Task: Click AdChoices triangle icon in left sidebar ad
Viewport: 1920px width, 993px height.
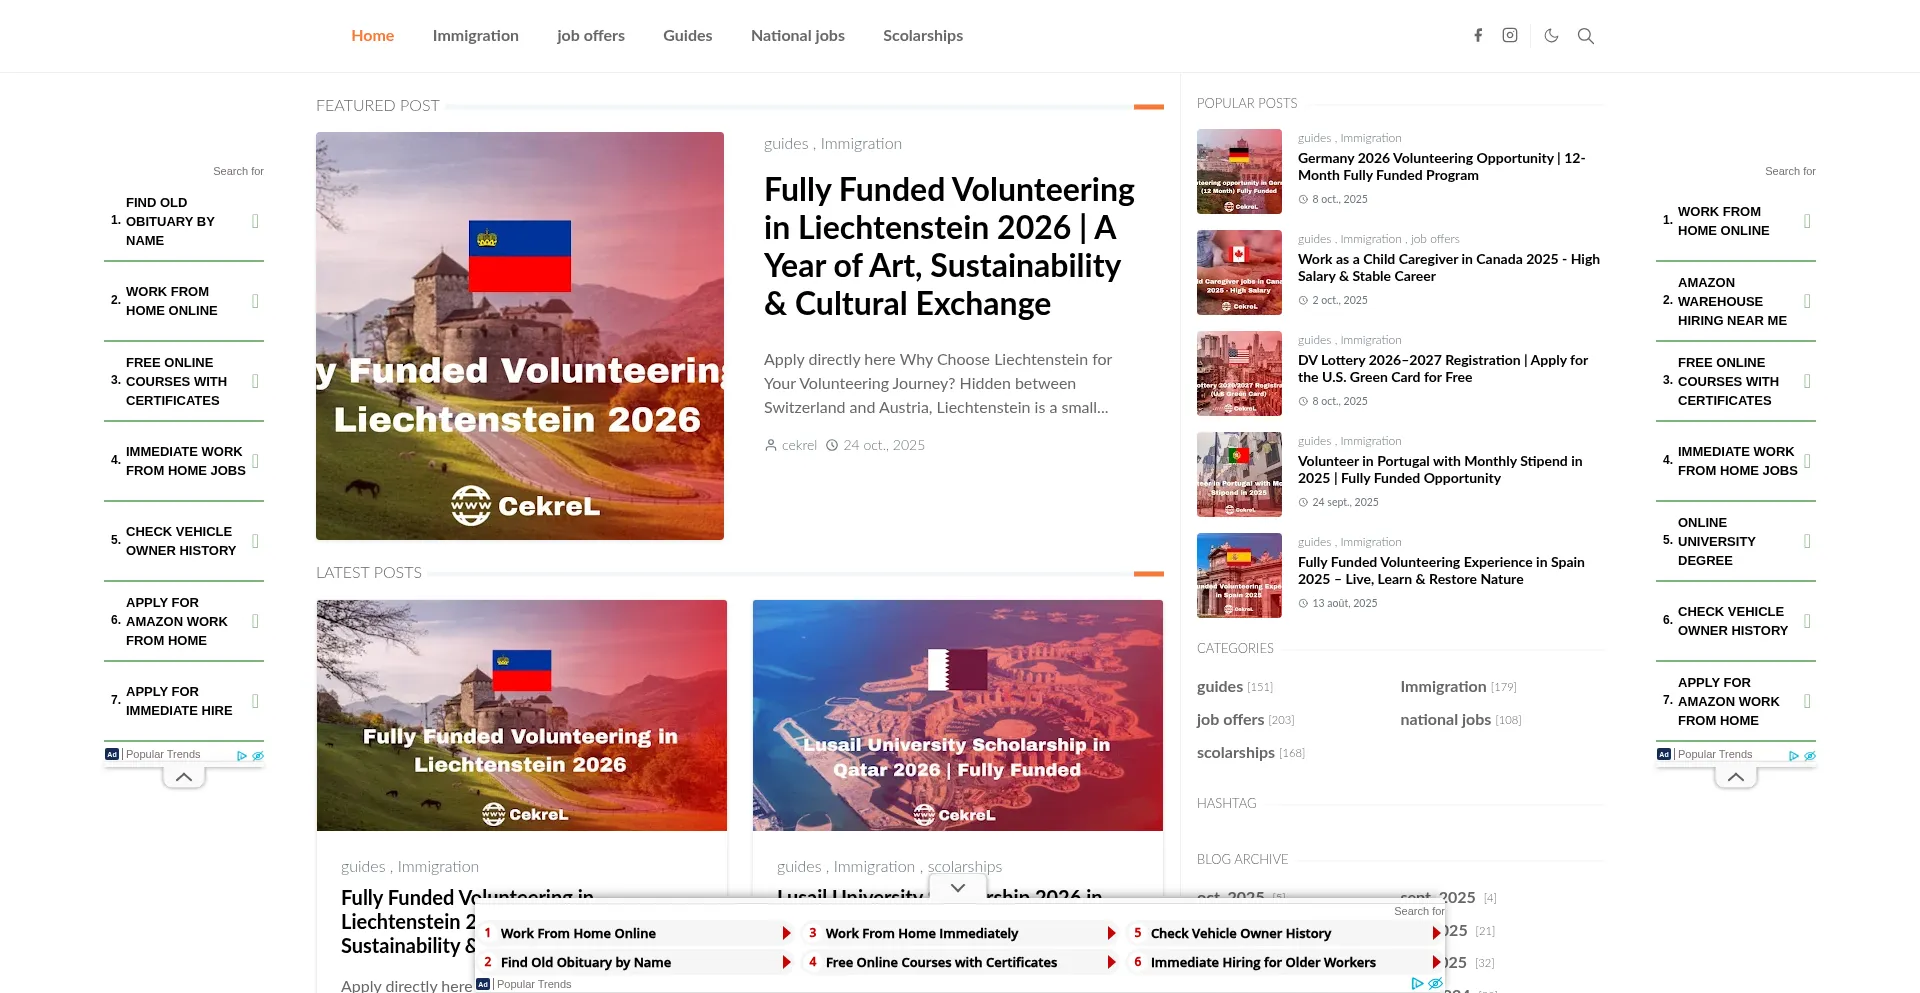Action: point(242,756)
